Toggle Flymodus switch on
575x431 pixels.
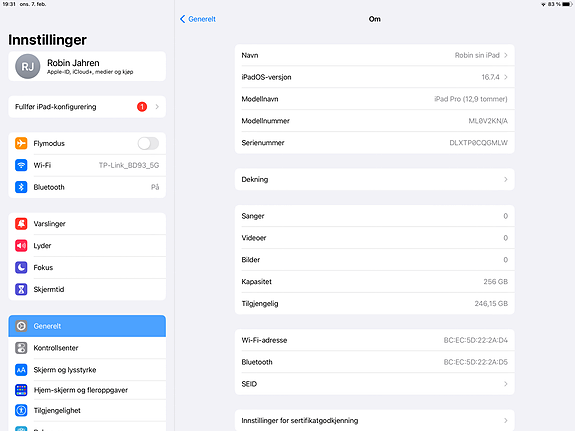(x=148, y=143)
